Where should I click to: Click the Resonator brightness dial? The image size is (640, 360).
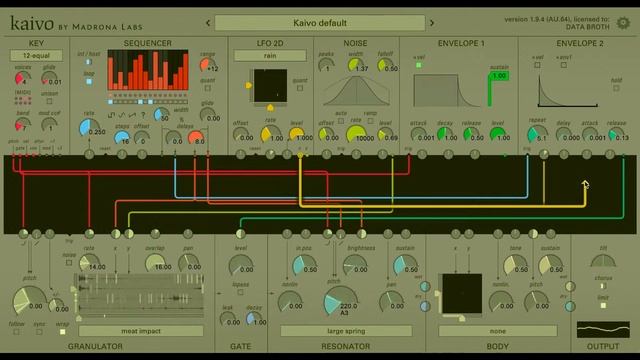pos(354,264)
